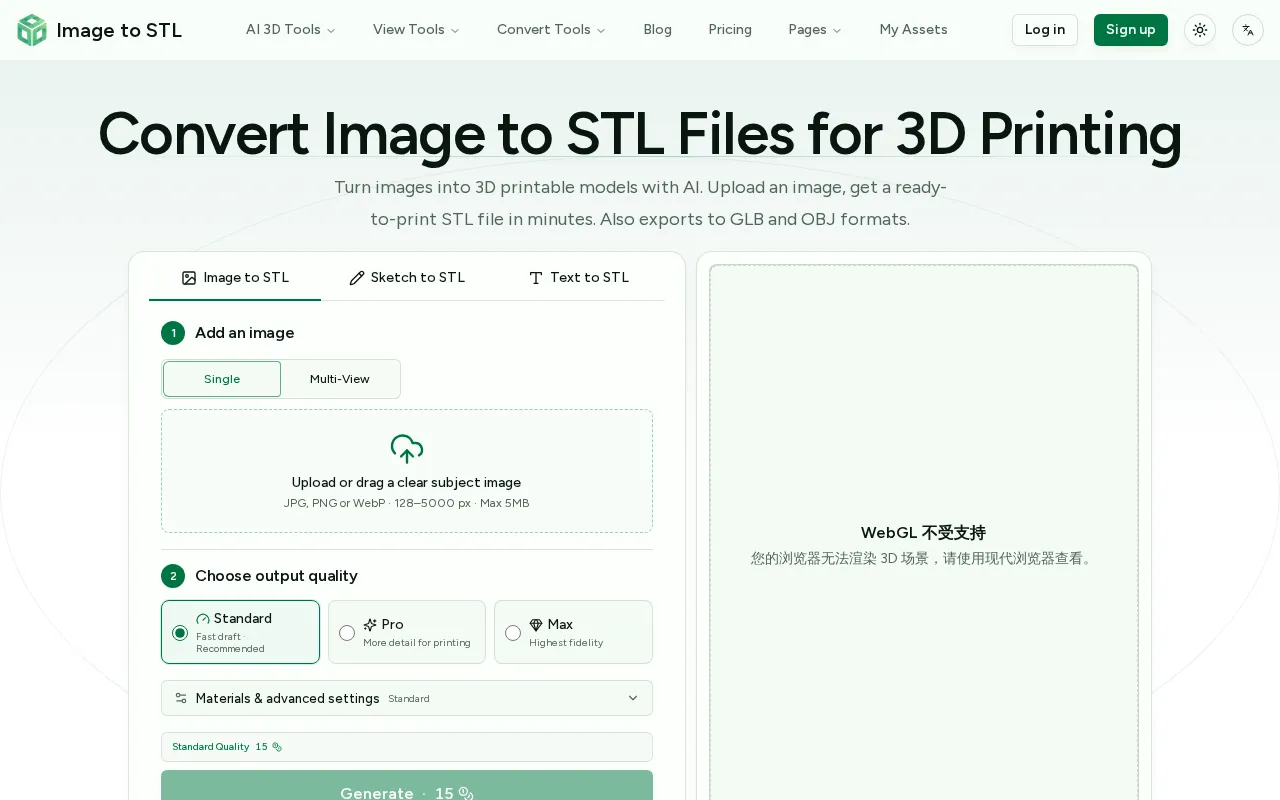Image resolution: width=1280 pixels, height=800 pixels.
Task: Click the gauge icon beside Standard
Action: coord(203,619)
